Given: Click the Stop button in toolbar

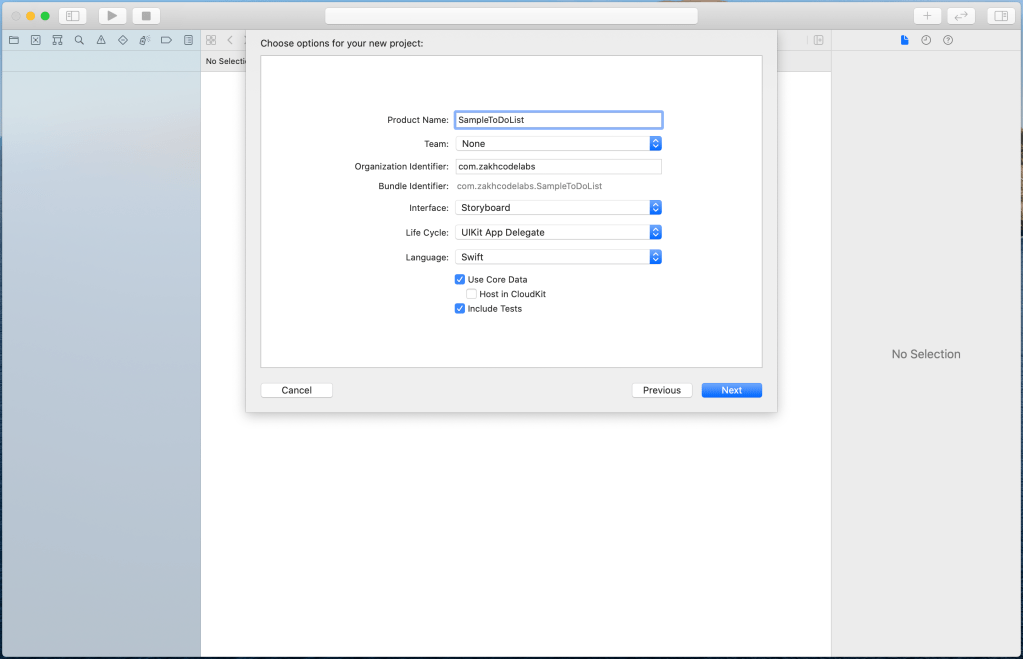Looking at the screenshot, I should pyautogui.click(x=146, y=16).
